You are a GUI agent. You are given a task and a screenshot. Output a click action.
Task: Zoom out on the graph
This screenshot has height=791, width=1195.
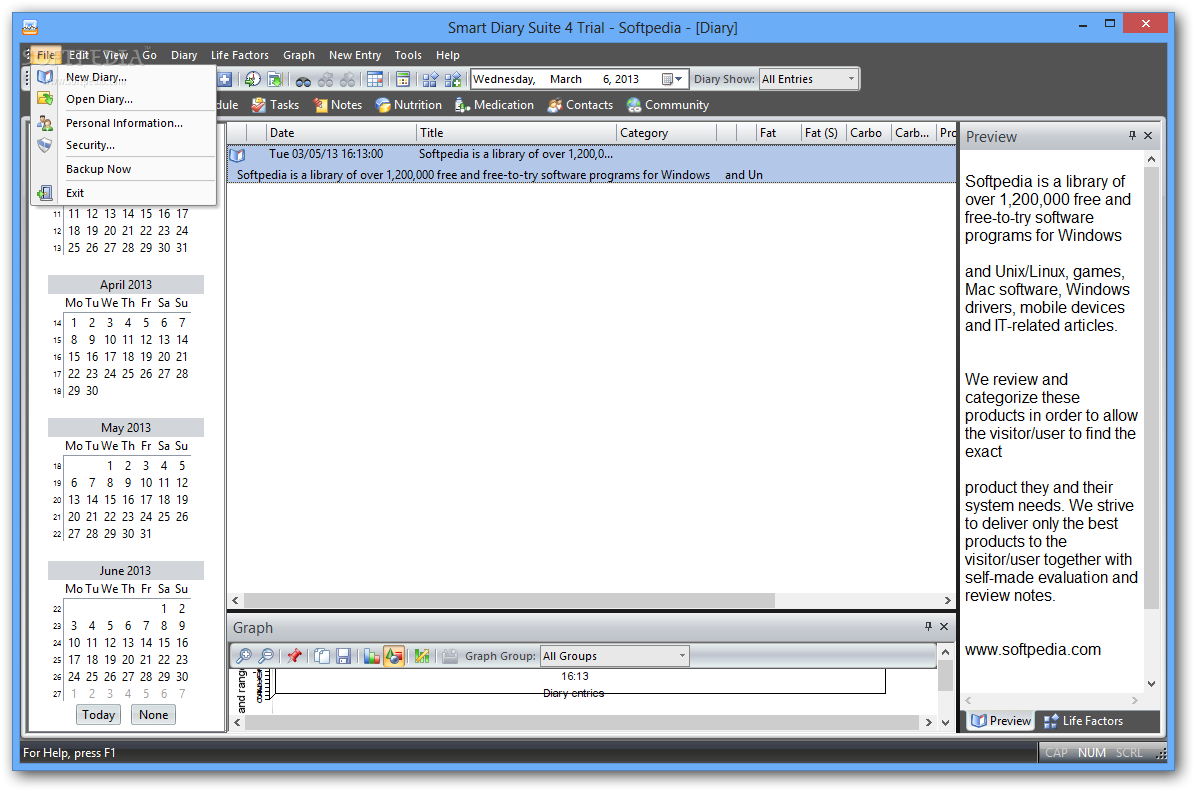(x=266, y=655)
